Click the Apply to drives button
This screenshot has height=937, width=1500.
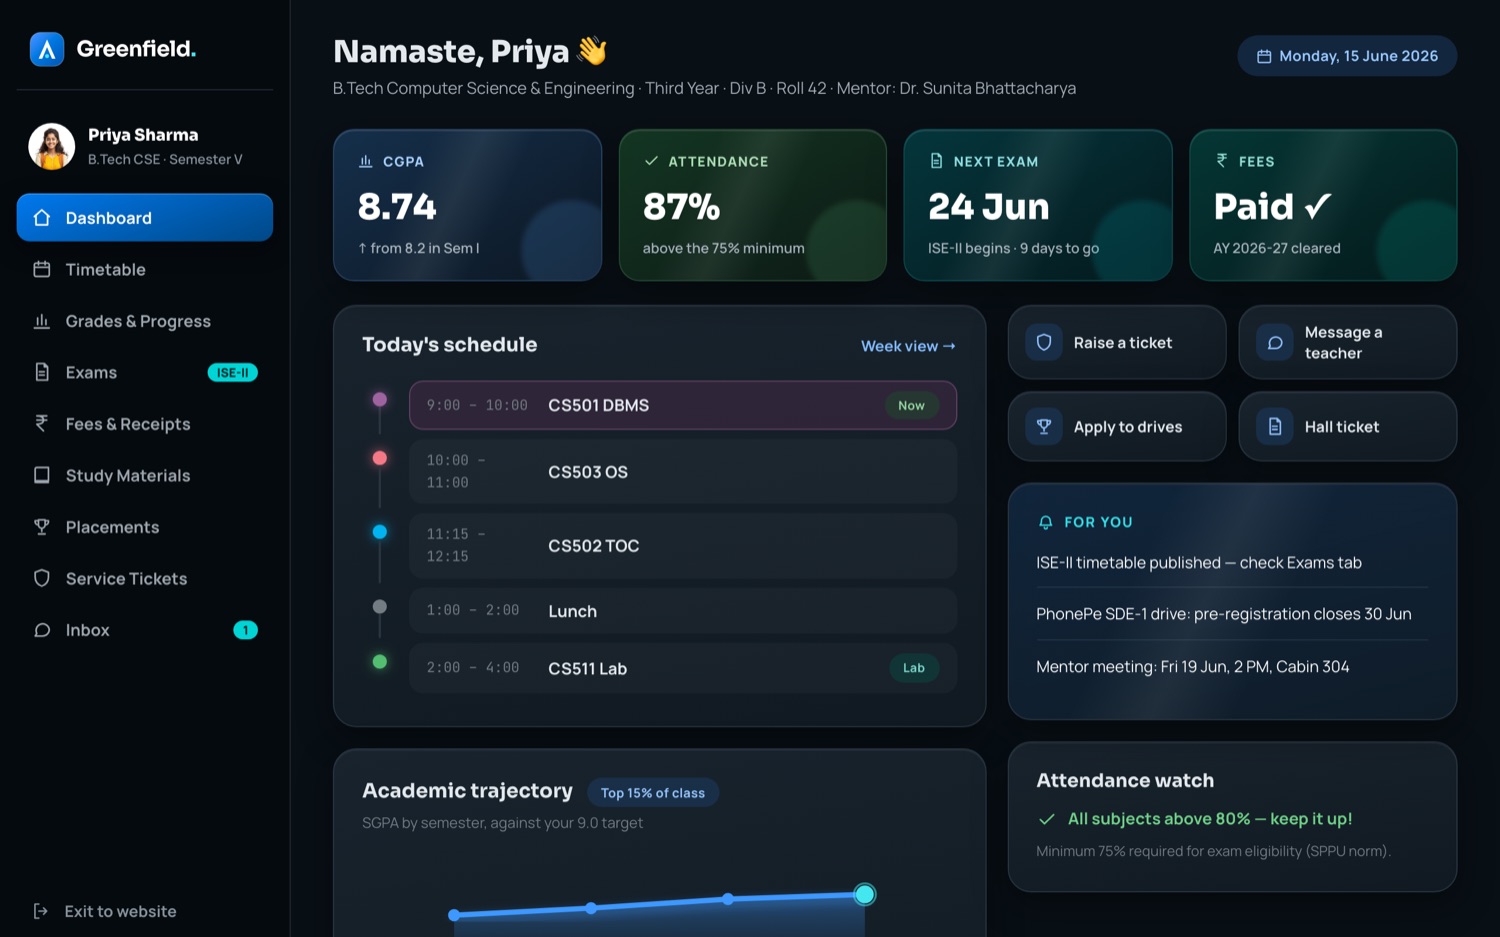pos(1117,427)
